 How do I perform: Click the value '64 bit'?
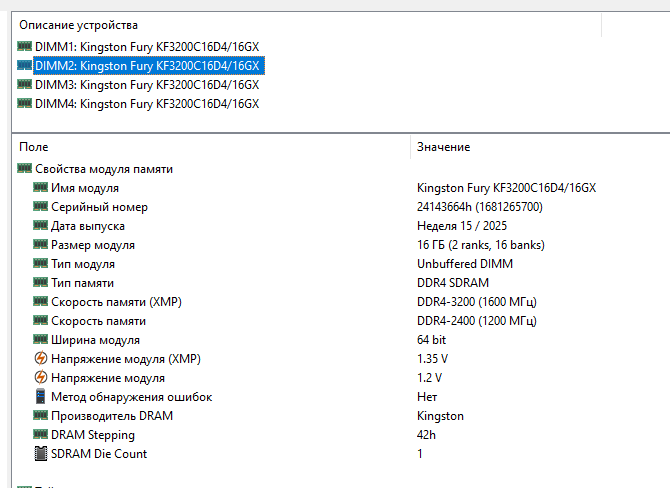[x=432, y=340]
